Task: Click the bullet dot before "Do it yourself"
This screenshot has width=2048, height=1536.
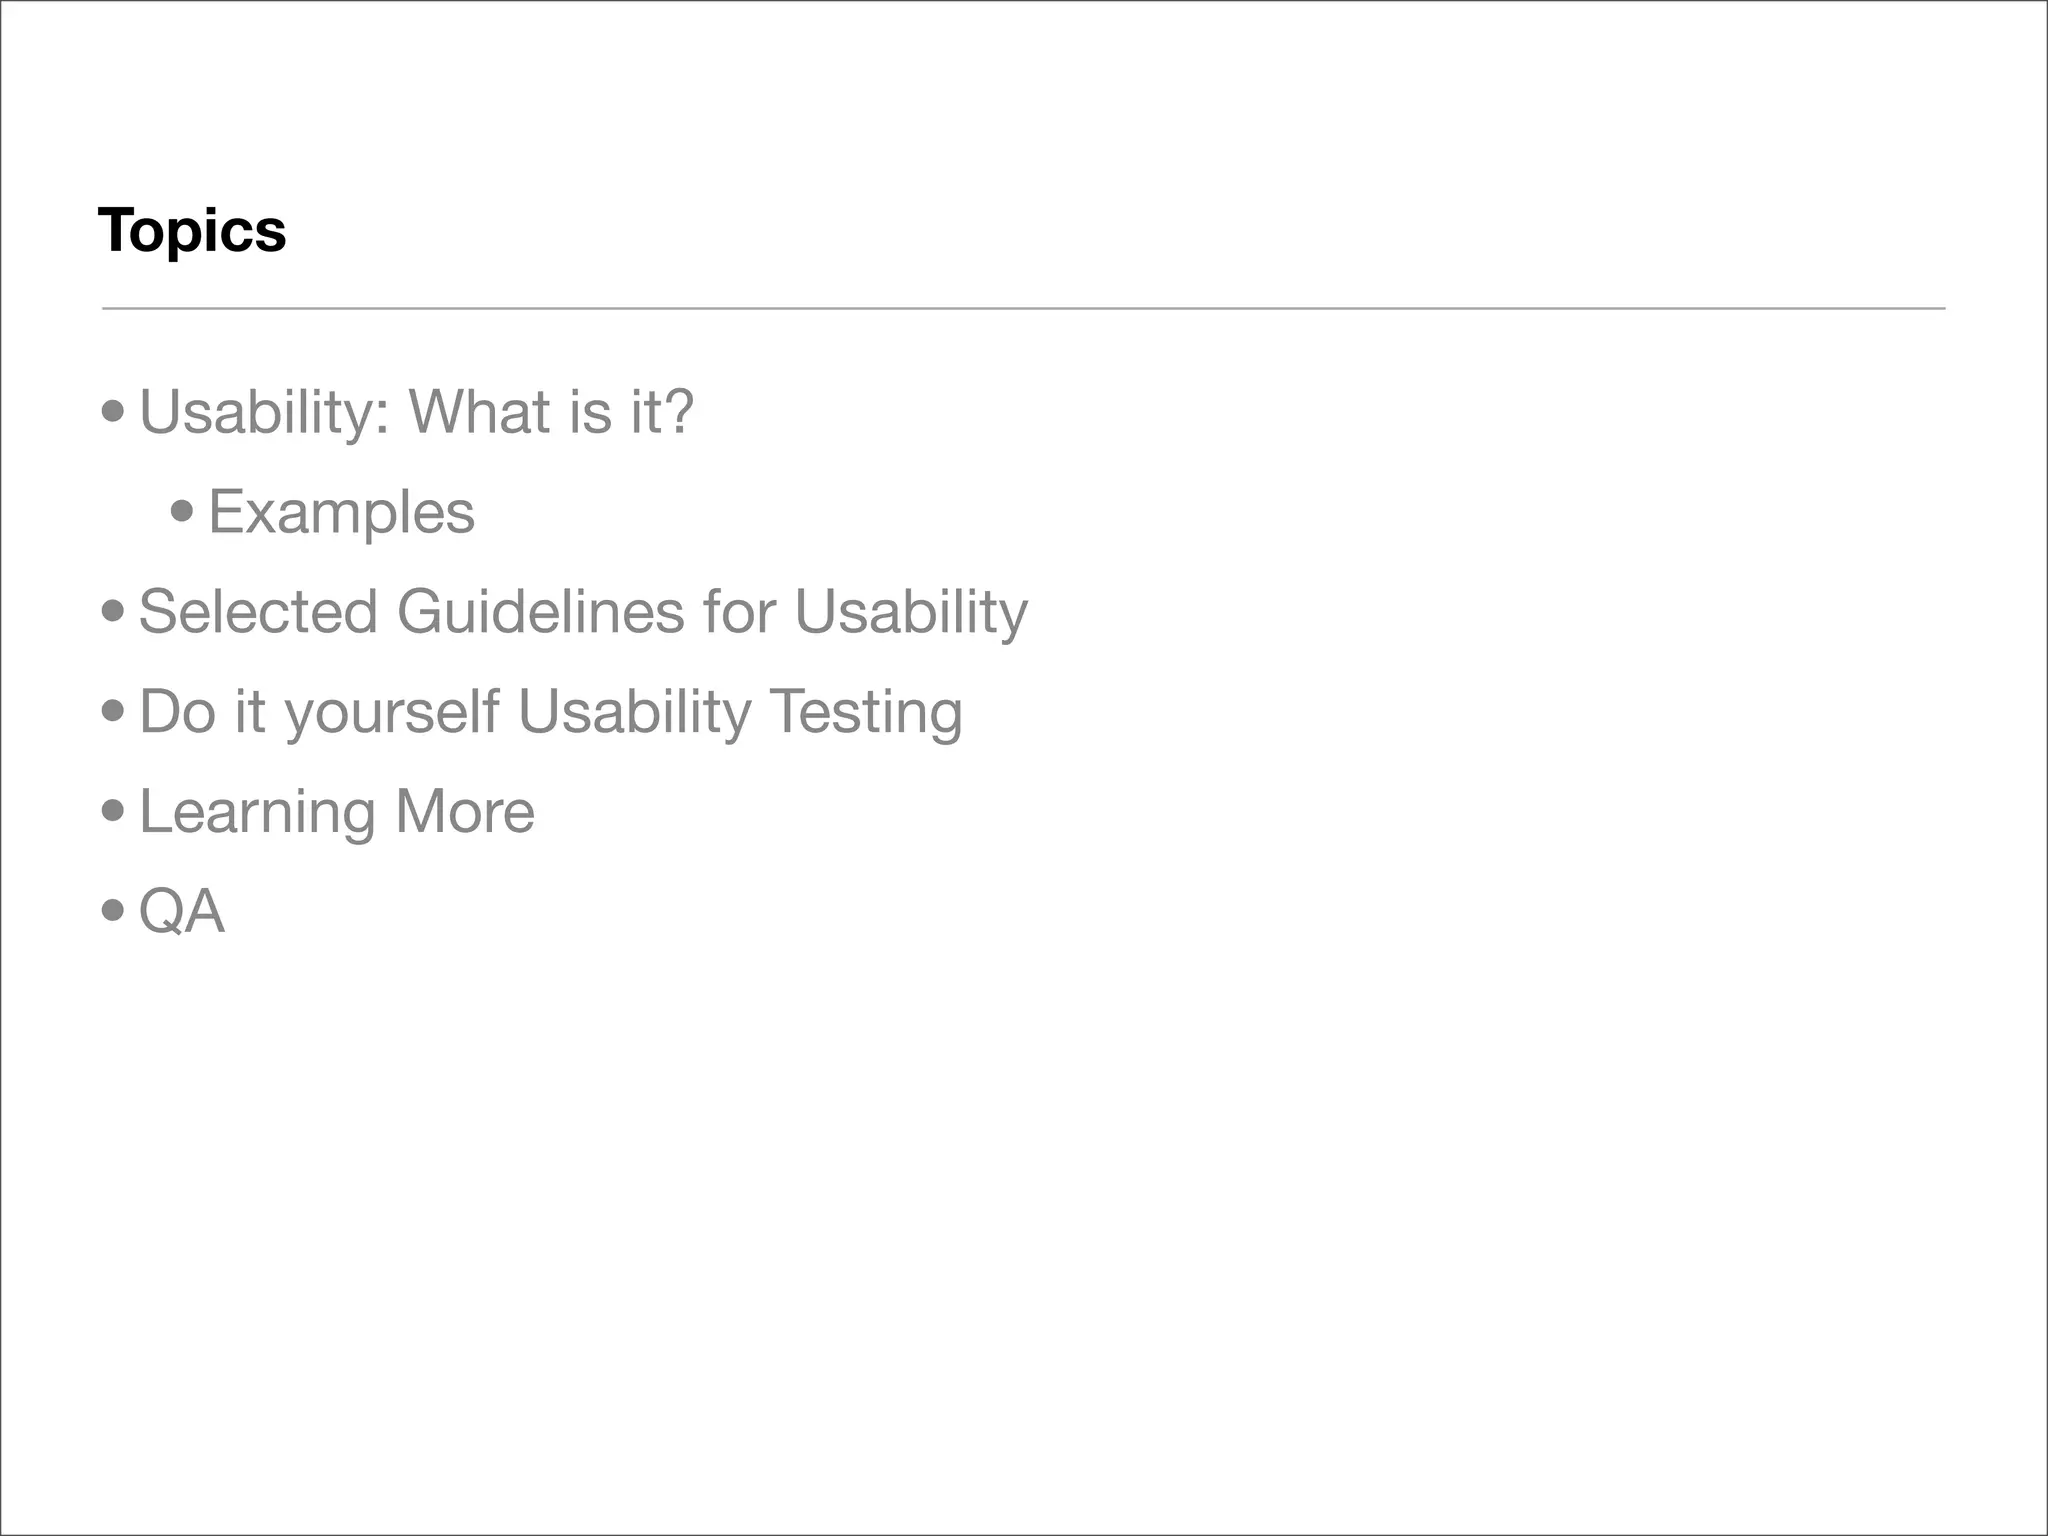Action: (113, 711)
